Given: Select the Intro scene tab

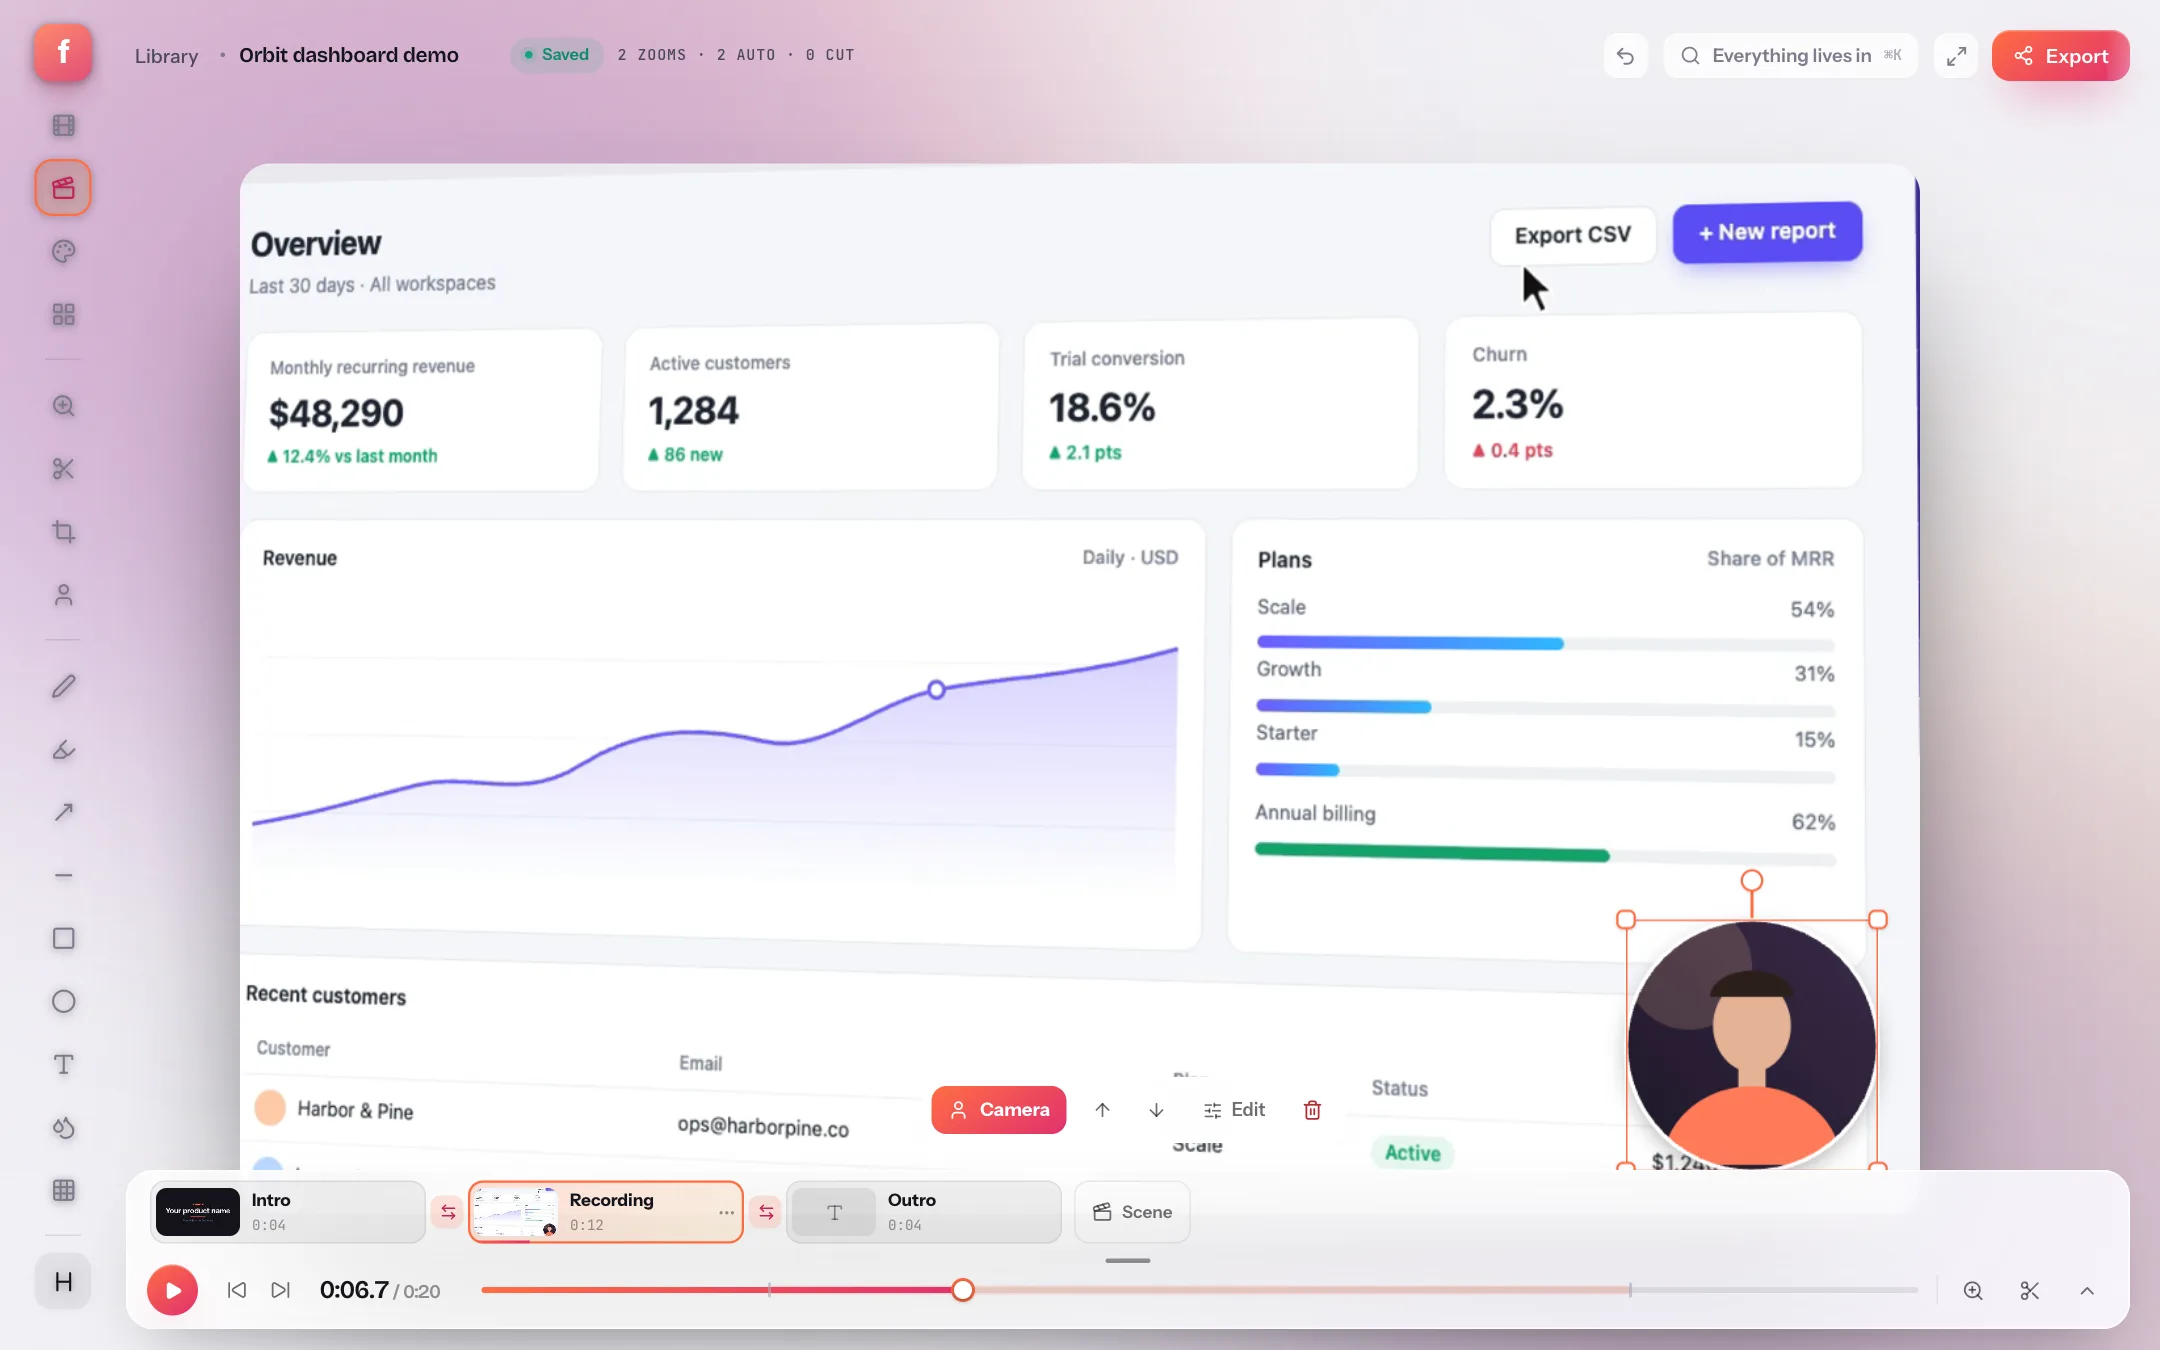Looking at the screenshot, I should coord(288,1212).
